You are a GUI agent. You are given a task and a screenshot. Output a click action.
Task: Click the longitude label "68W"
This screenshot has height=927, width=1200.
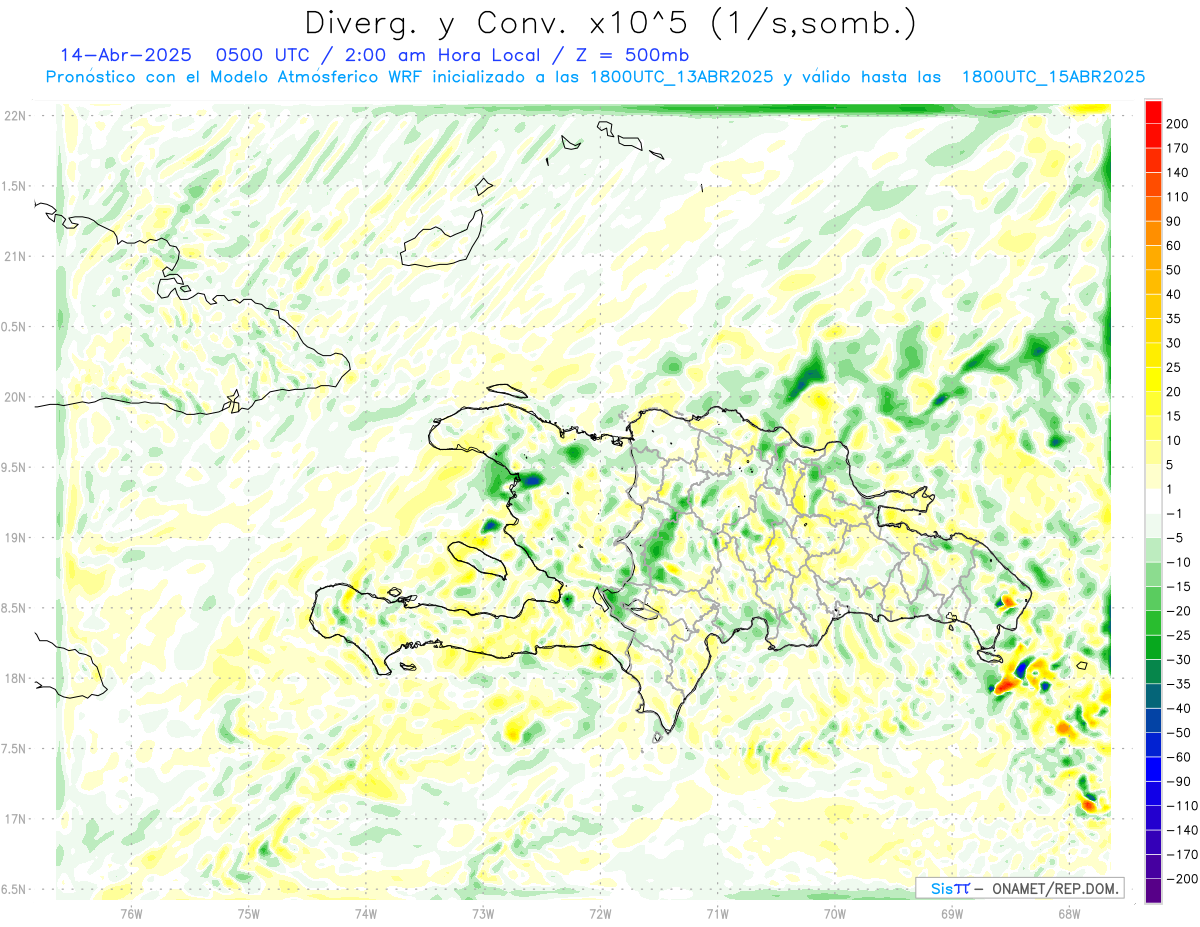pos(1069,913)
